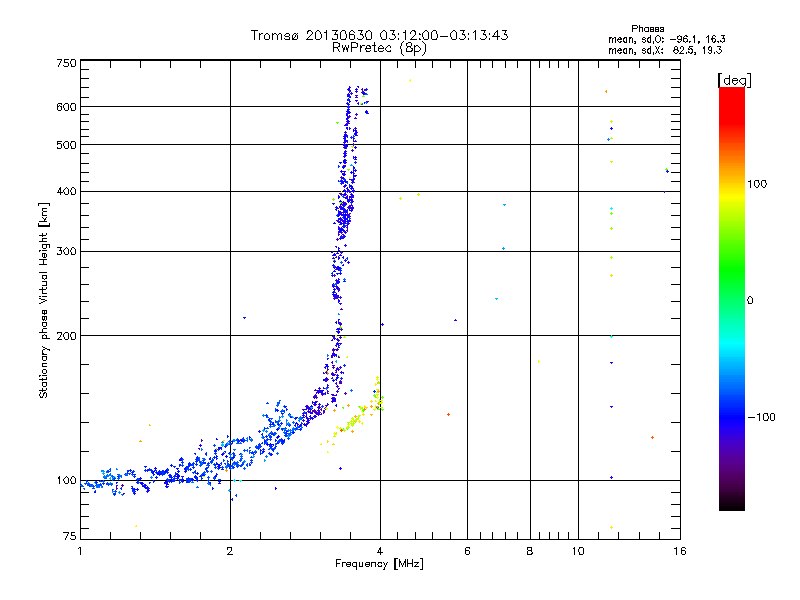Click the blue region of the colorbar near -100
The width and height of the screenshot is (800, 600).
click(x=732, y=416)
